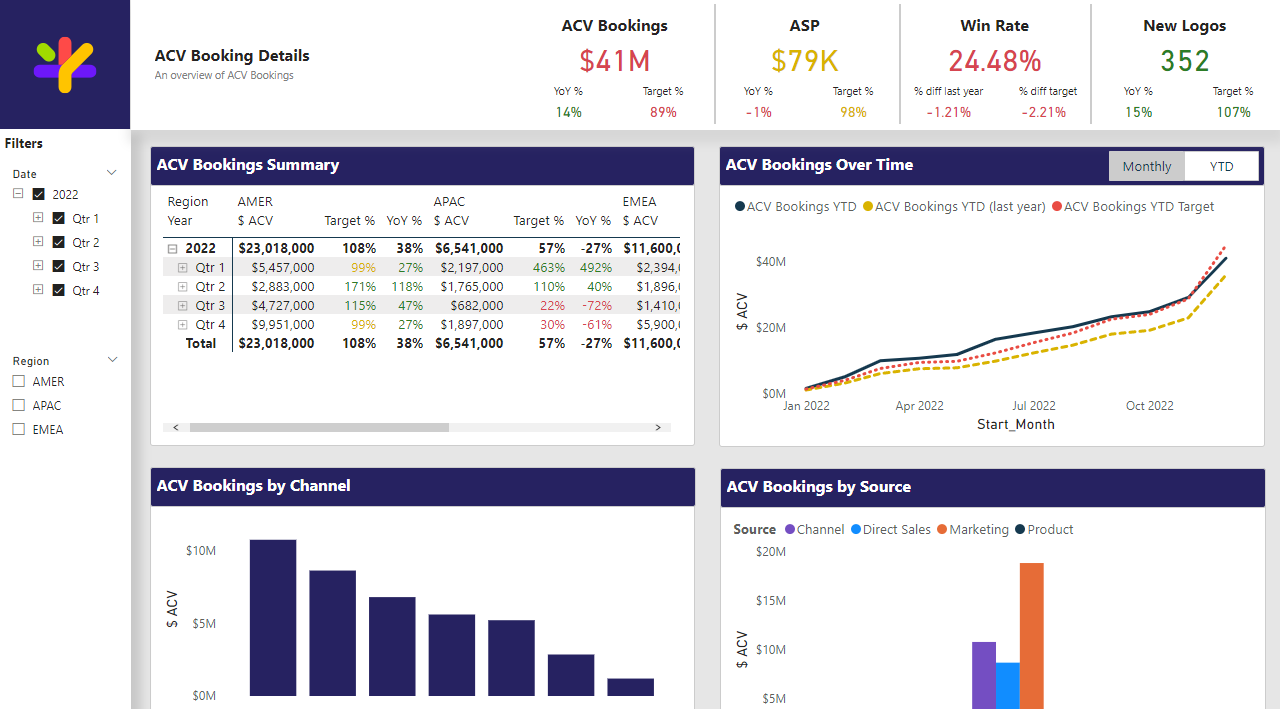
Task: Click the ACV Bookings Summary title bar
Action: pyautogui.click(x=422, y=165)
